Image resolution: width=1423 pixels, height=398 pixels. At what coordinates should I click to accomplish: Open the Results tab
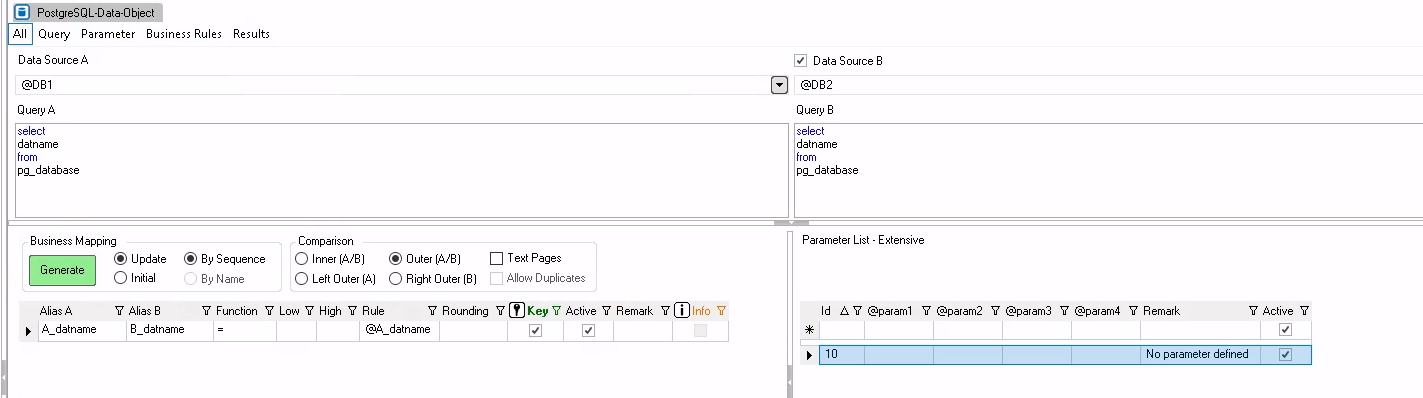point(251,34)
